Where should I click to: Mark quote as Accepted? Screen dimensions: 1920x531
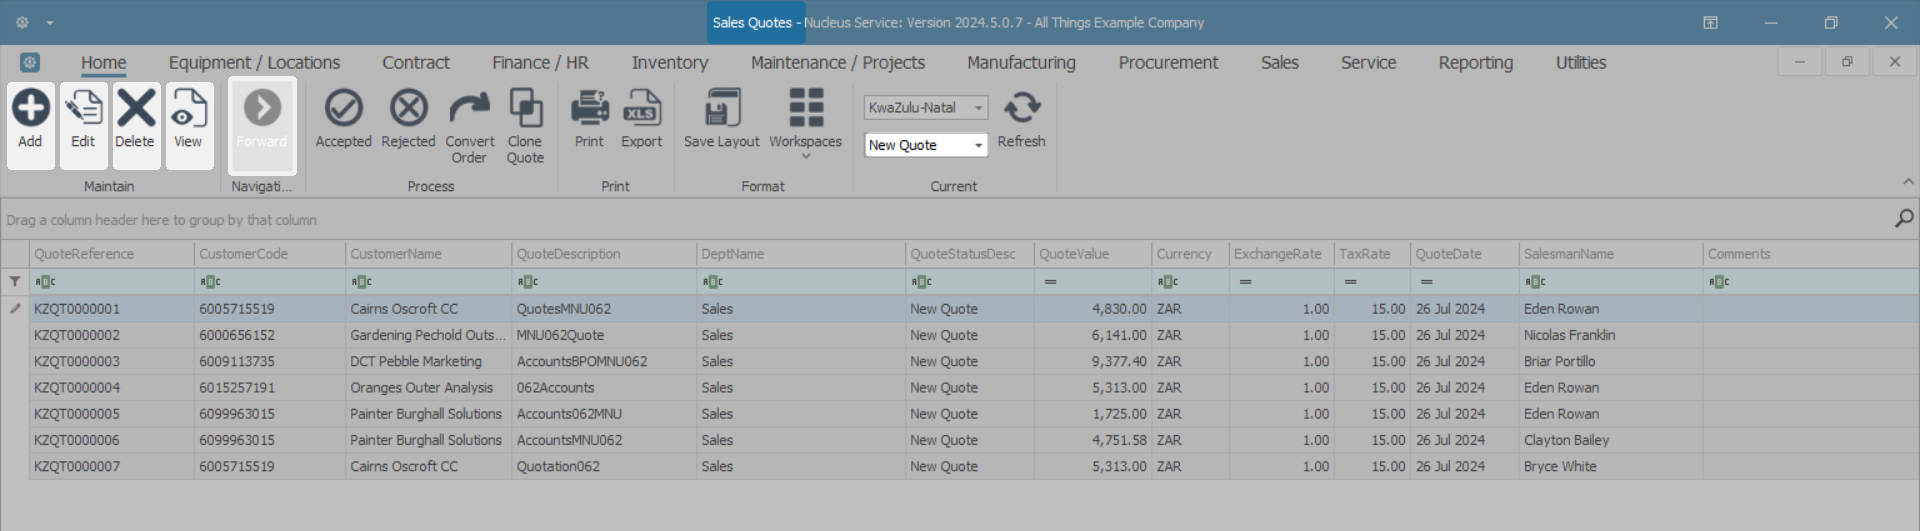click(343, 109)
